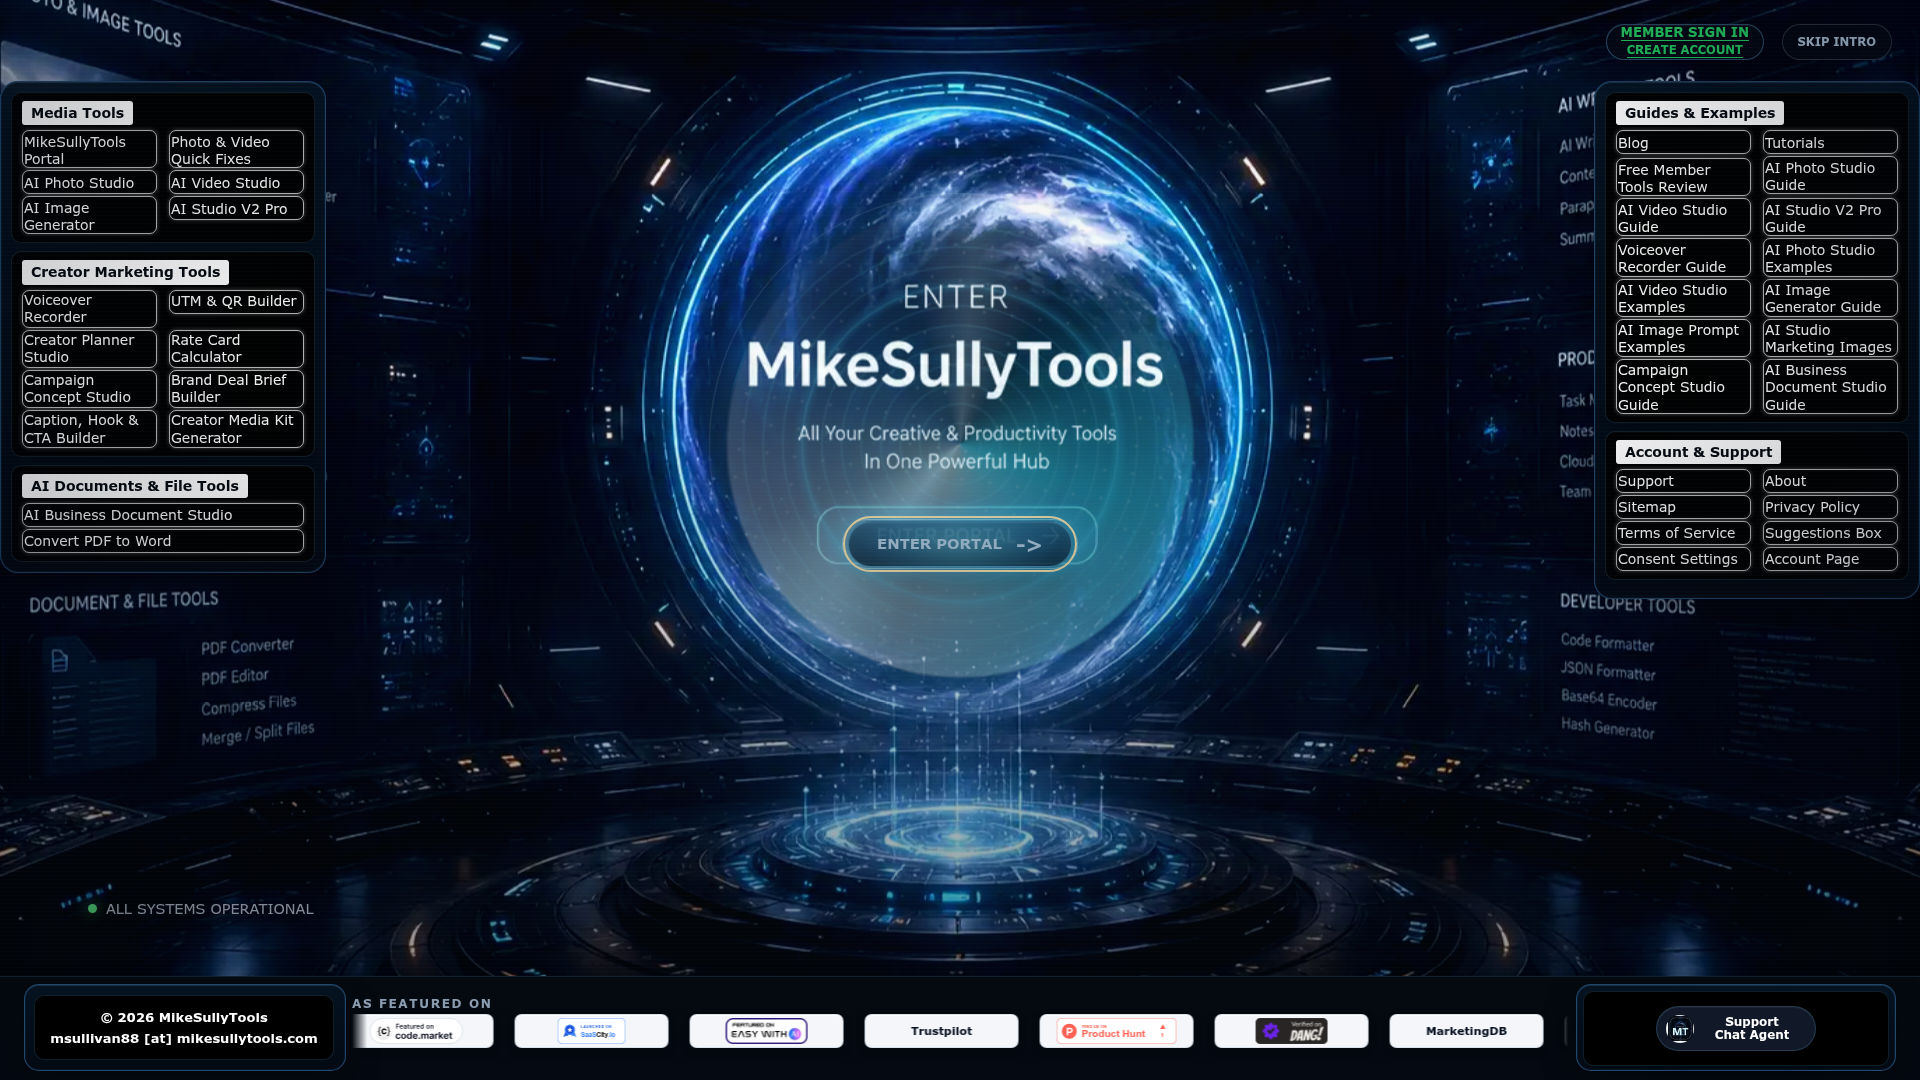Click the Account & Support heading
1920x1080 pixels.
pyautogui.click(x=1698, y=452)
